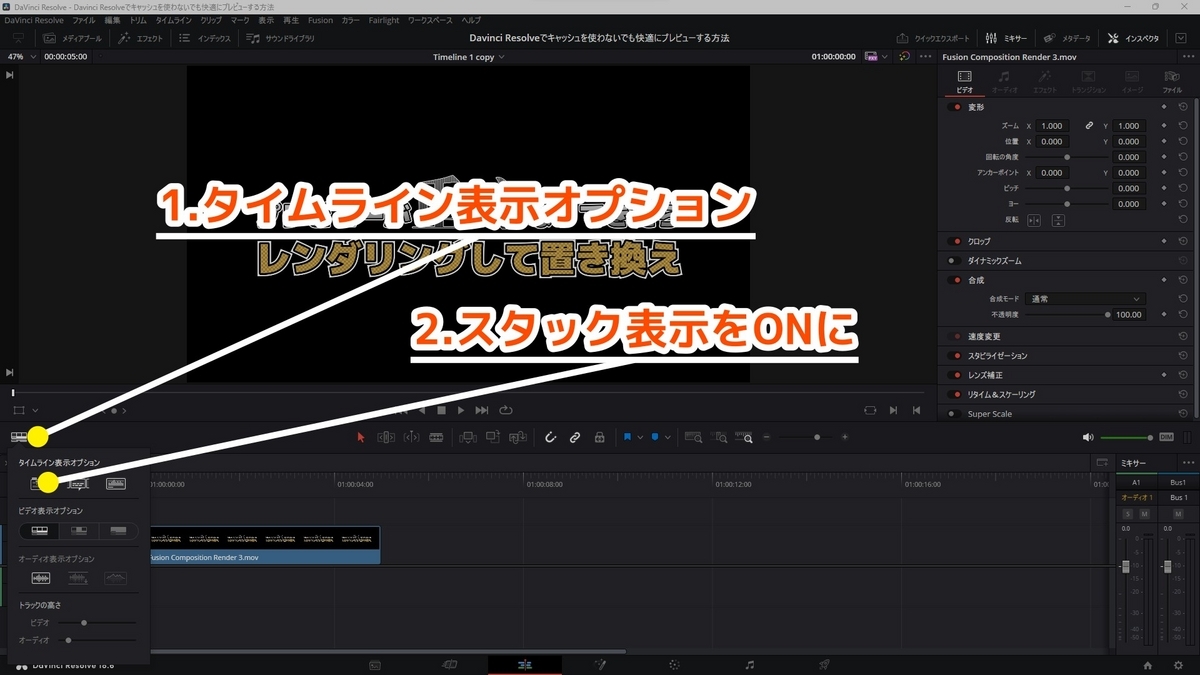The height and width of the screenshot is (675, 1200).
Task: Select the Blade edit mode tool
Action: pos(434,437)
